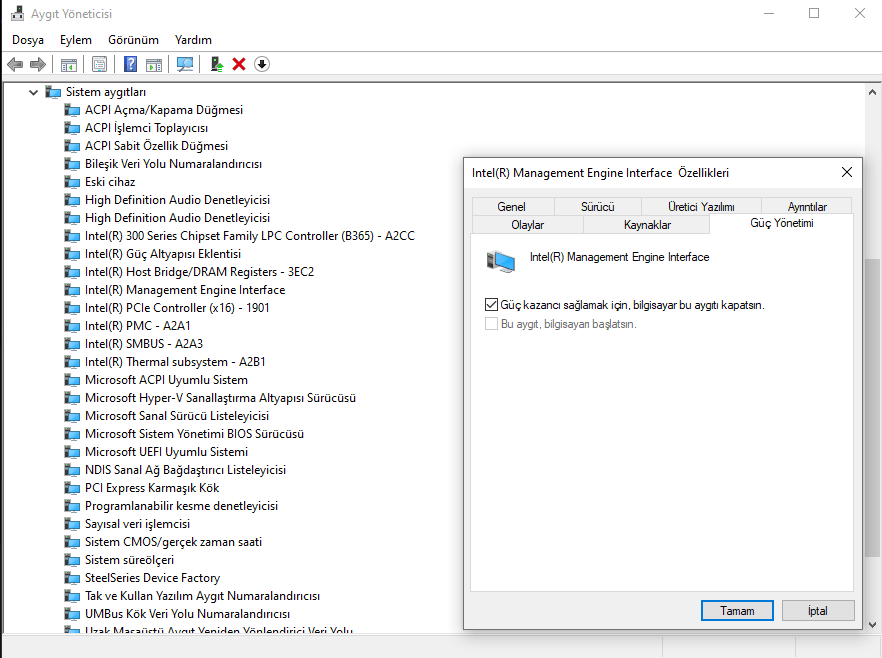882x658 pixels.
Task: Click the icon beside Sayısal veri işlemcisi
Action: coord(72,524)
